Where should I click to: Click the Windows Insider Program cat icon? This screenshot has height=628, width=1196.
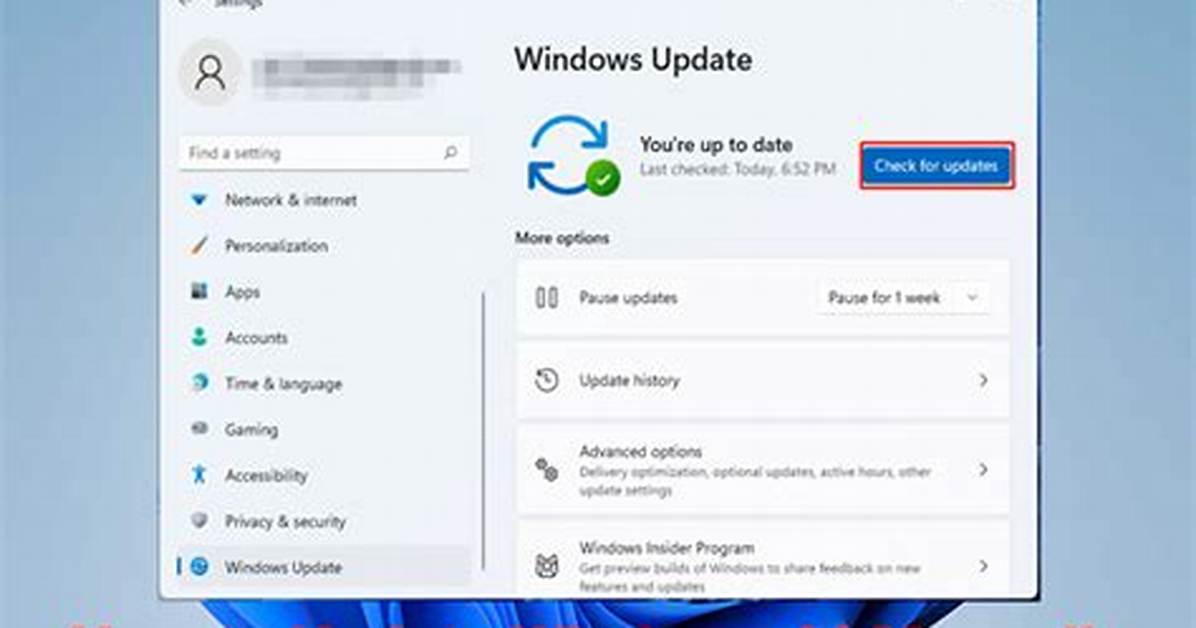point(547,566)
